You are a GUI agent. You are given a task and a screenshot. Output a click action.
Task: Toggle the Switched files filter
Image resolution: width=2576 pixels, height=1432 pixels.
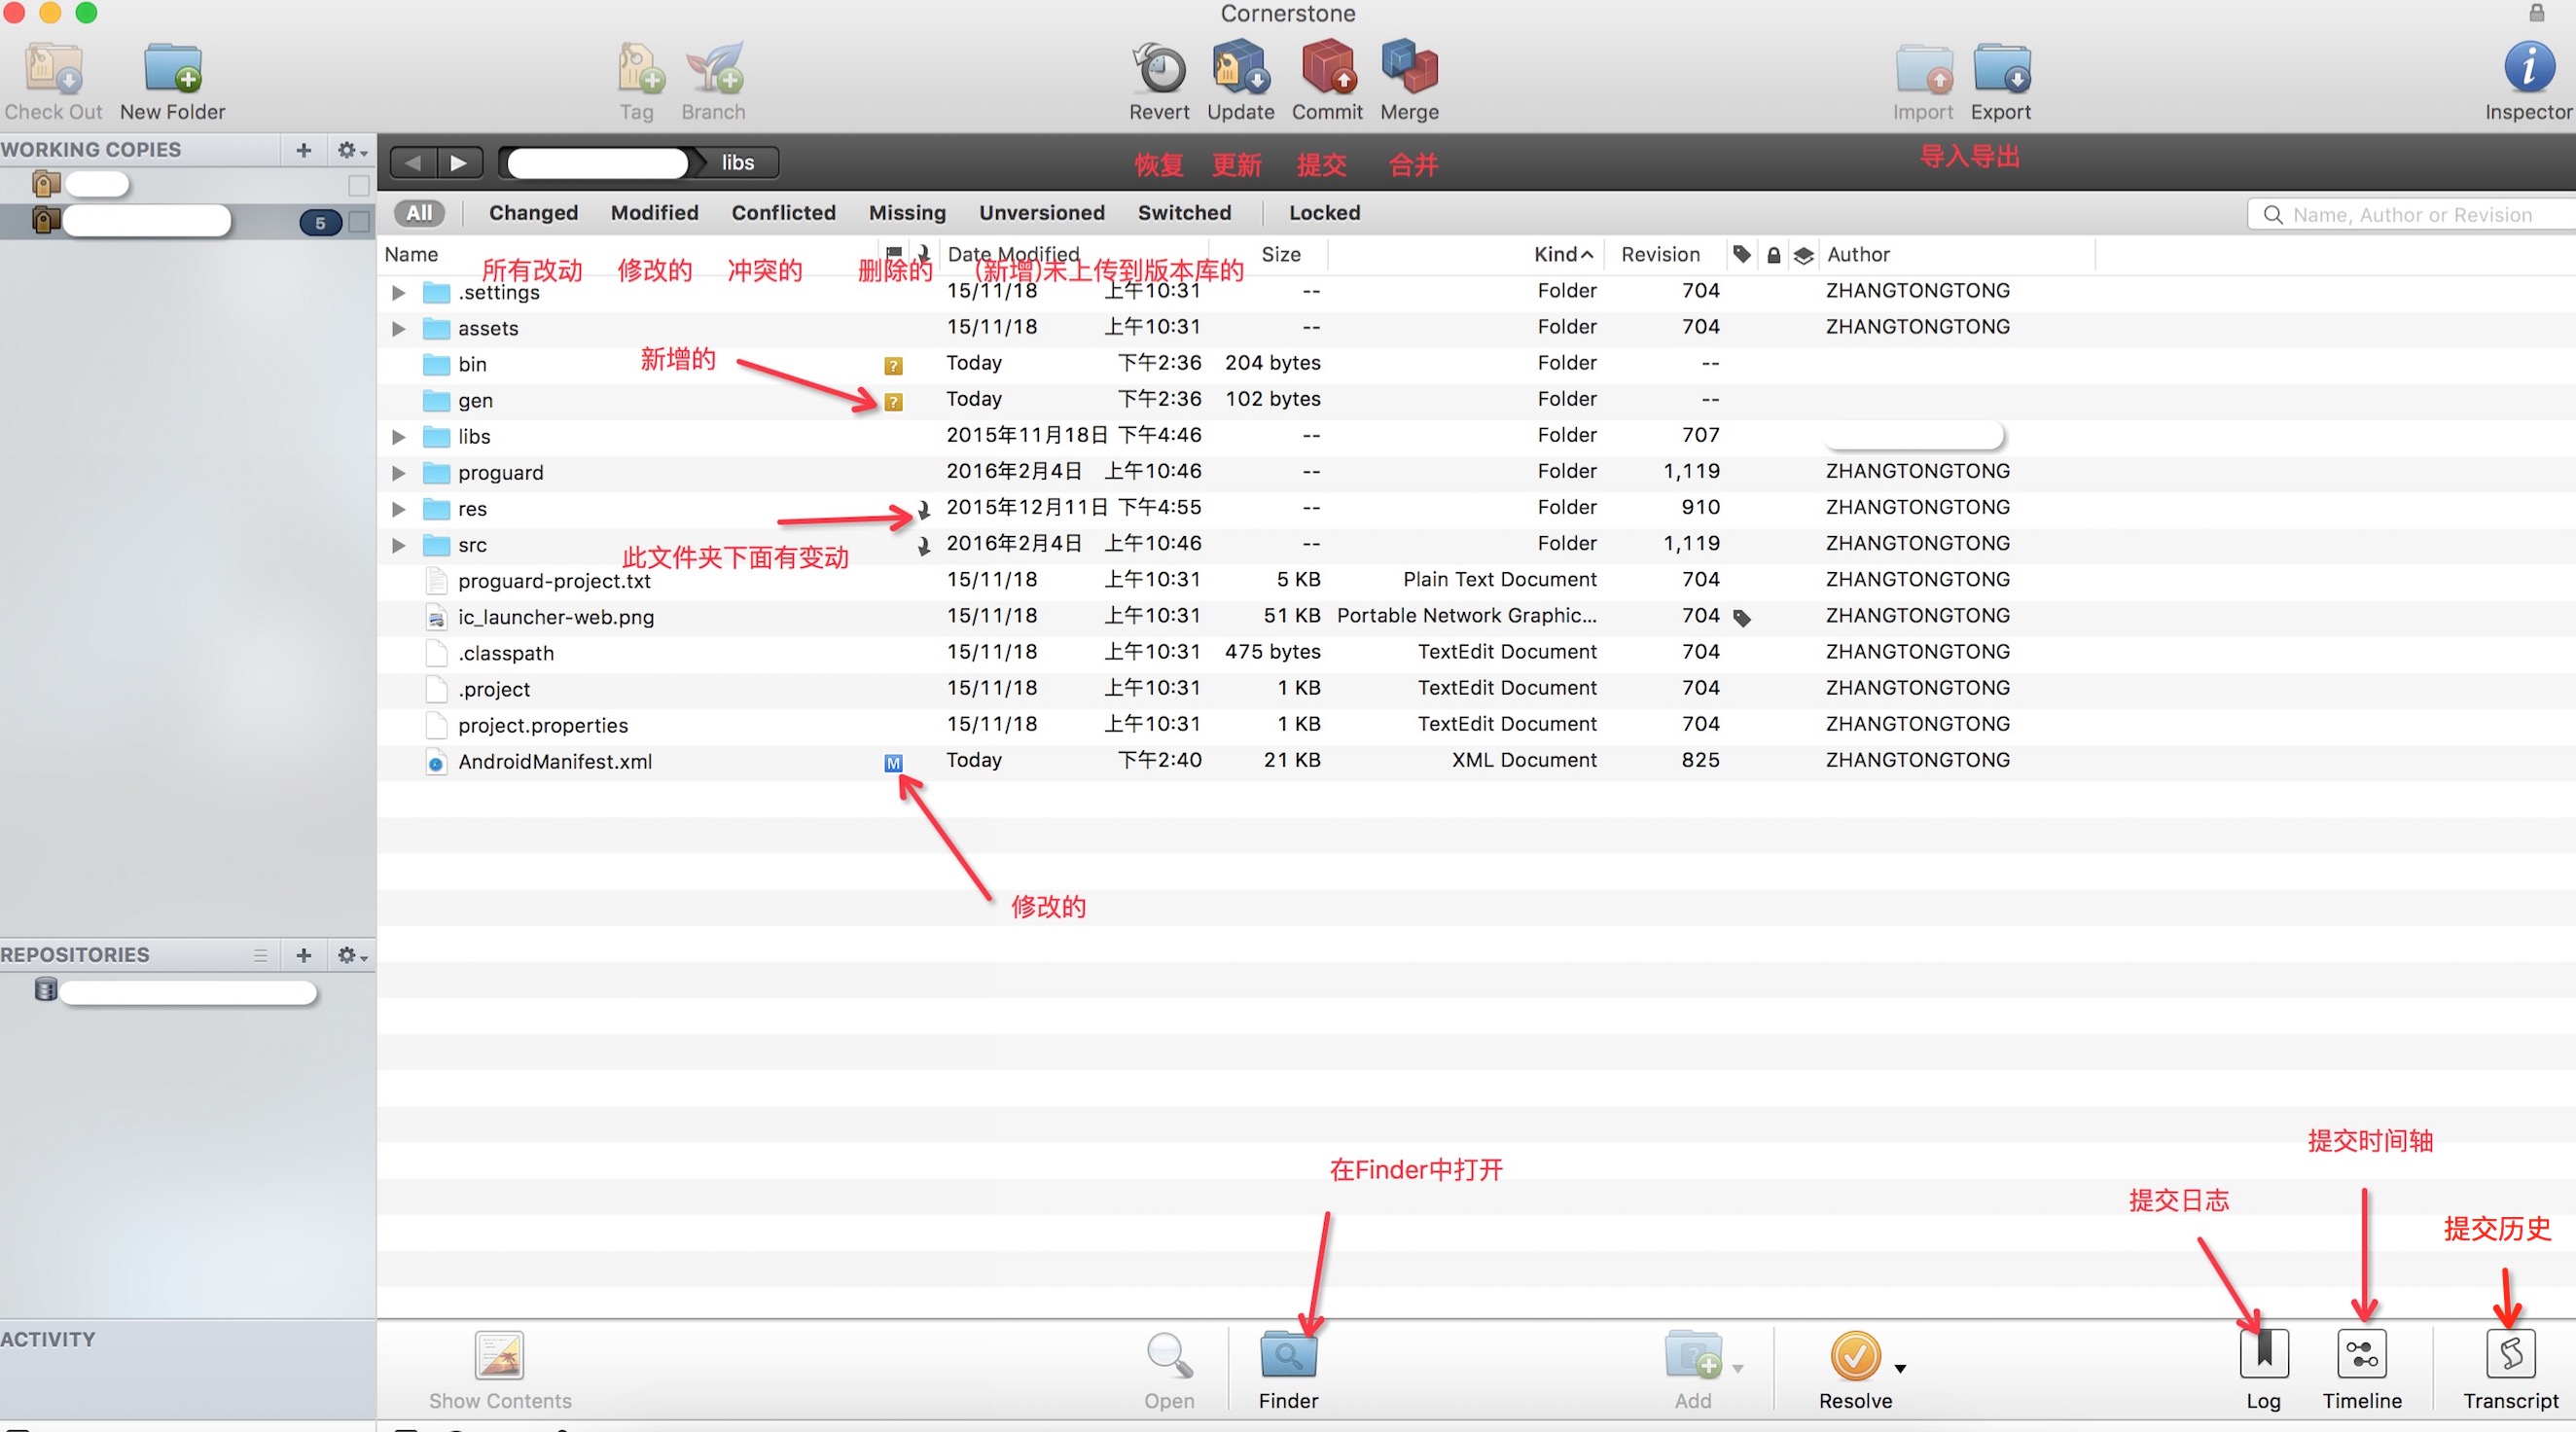click(1185, 212)
